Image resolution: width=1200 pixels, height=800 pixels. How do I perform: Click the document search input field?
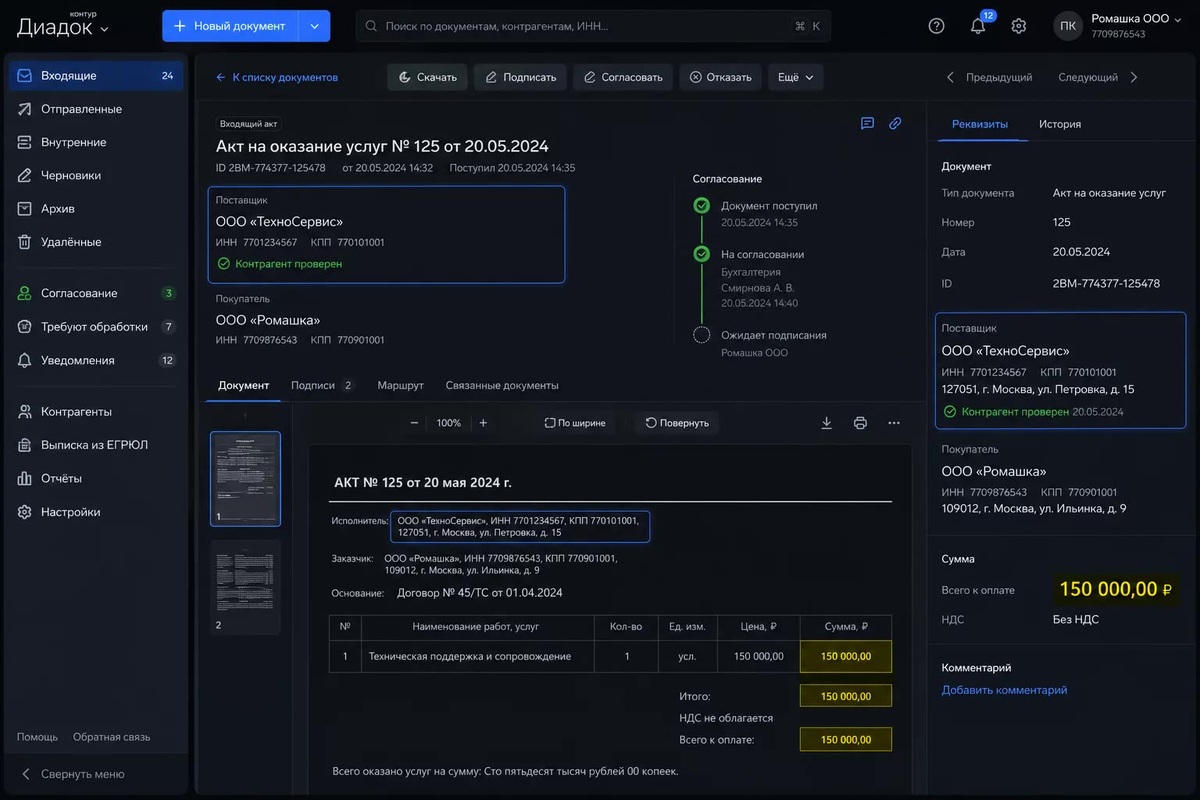(593, 26)
